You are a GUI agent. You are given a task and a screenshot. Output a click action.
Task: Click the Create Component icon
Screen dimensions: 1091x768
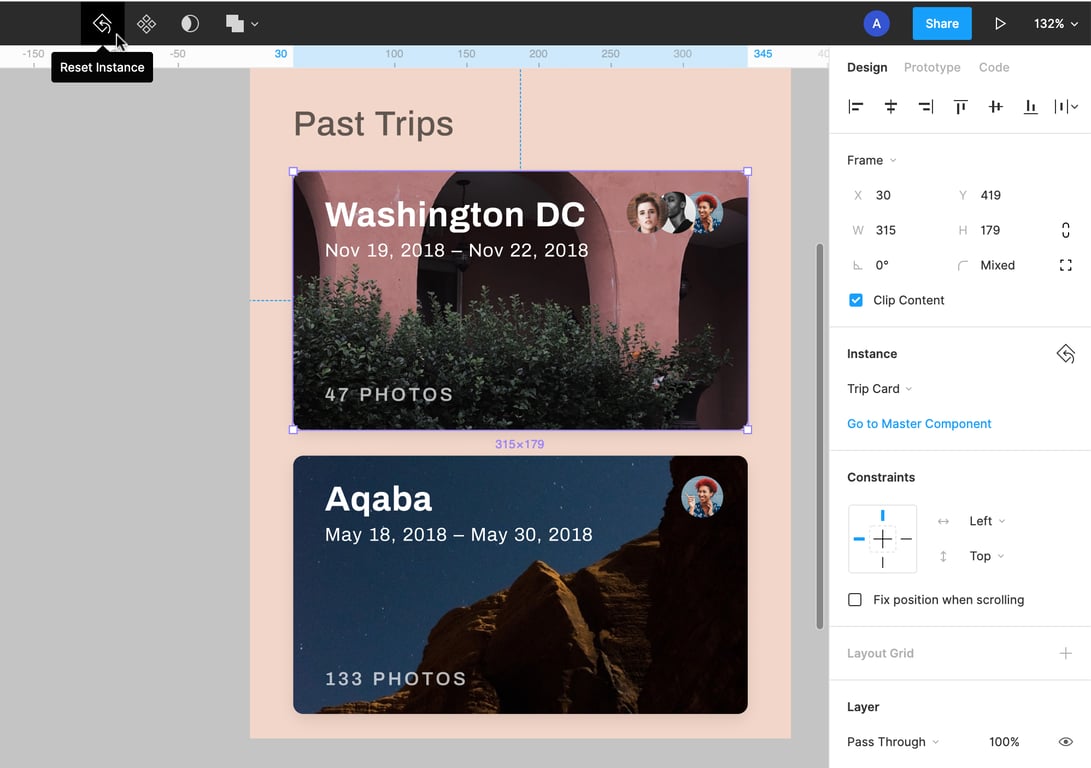[x=146, y=23]
